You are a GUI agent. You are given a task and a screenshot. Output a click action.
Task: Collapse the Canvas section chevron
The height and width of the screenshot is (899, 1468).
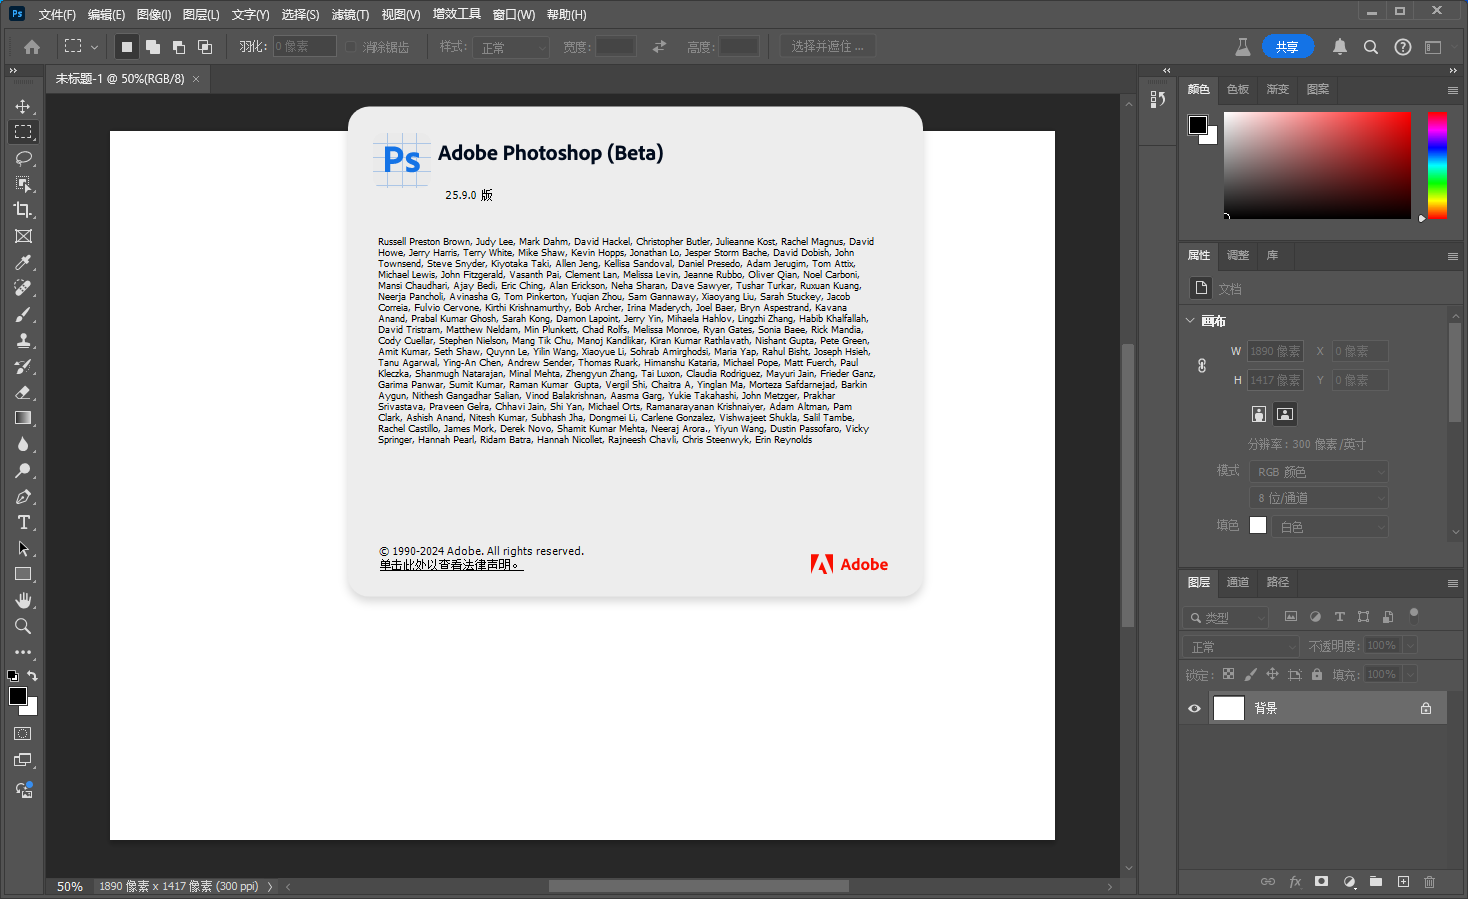coord(1190,321)
